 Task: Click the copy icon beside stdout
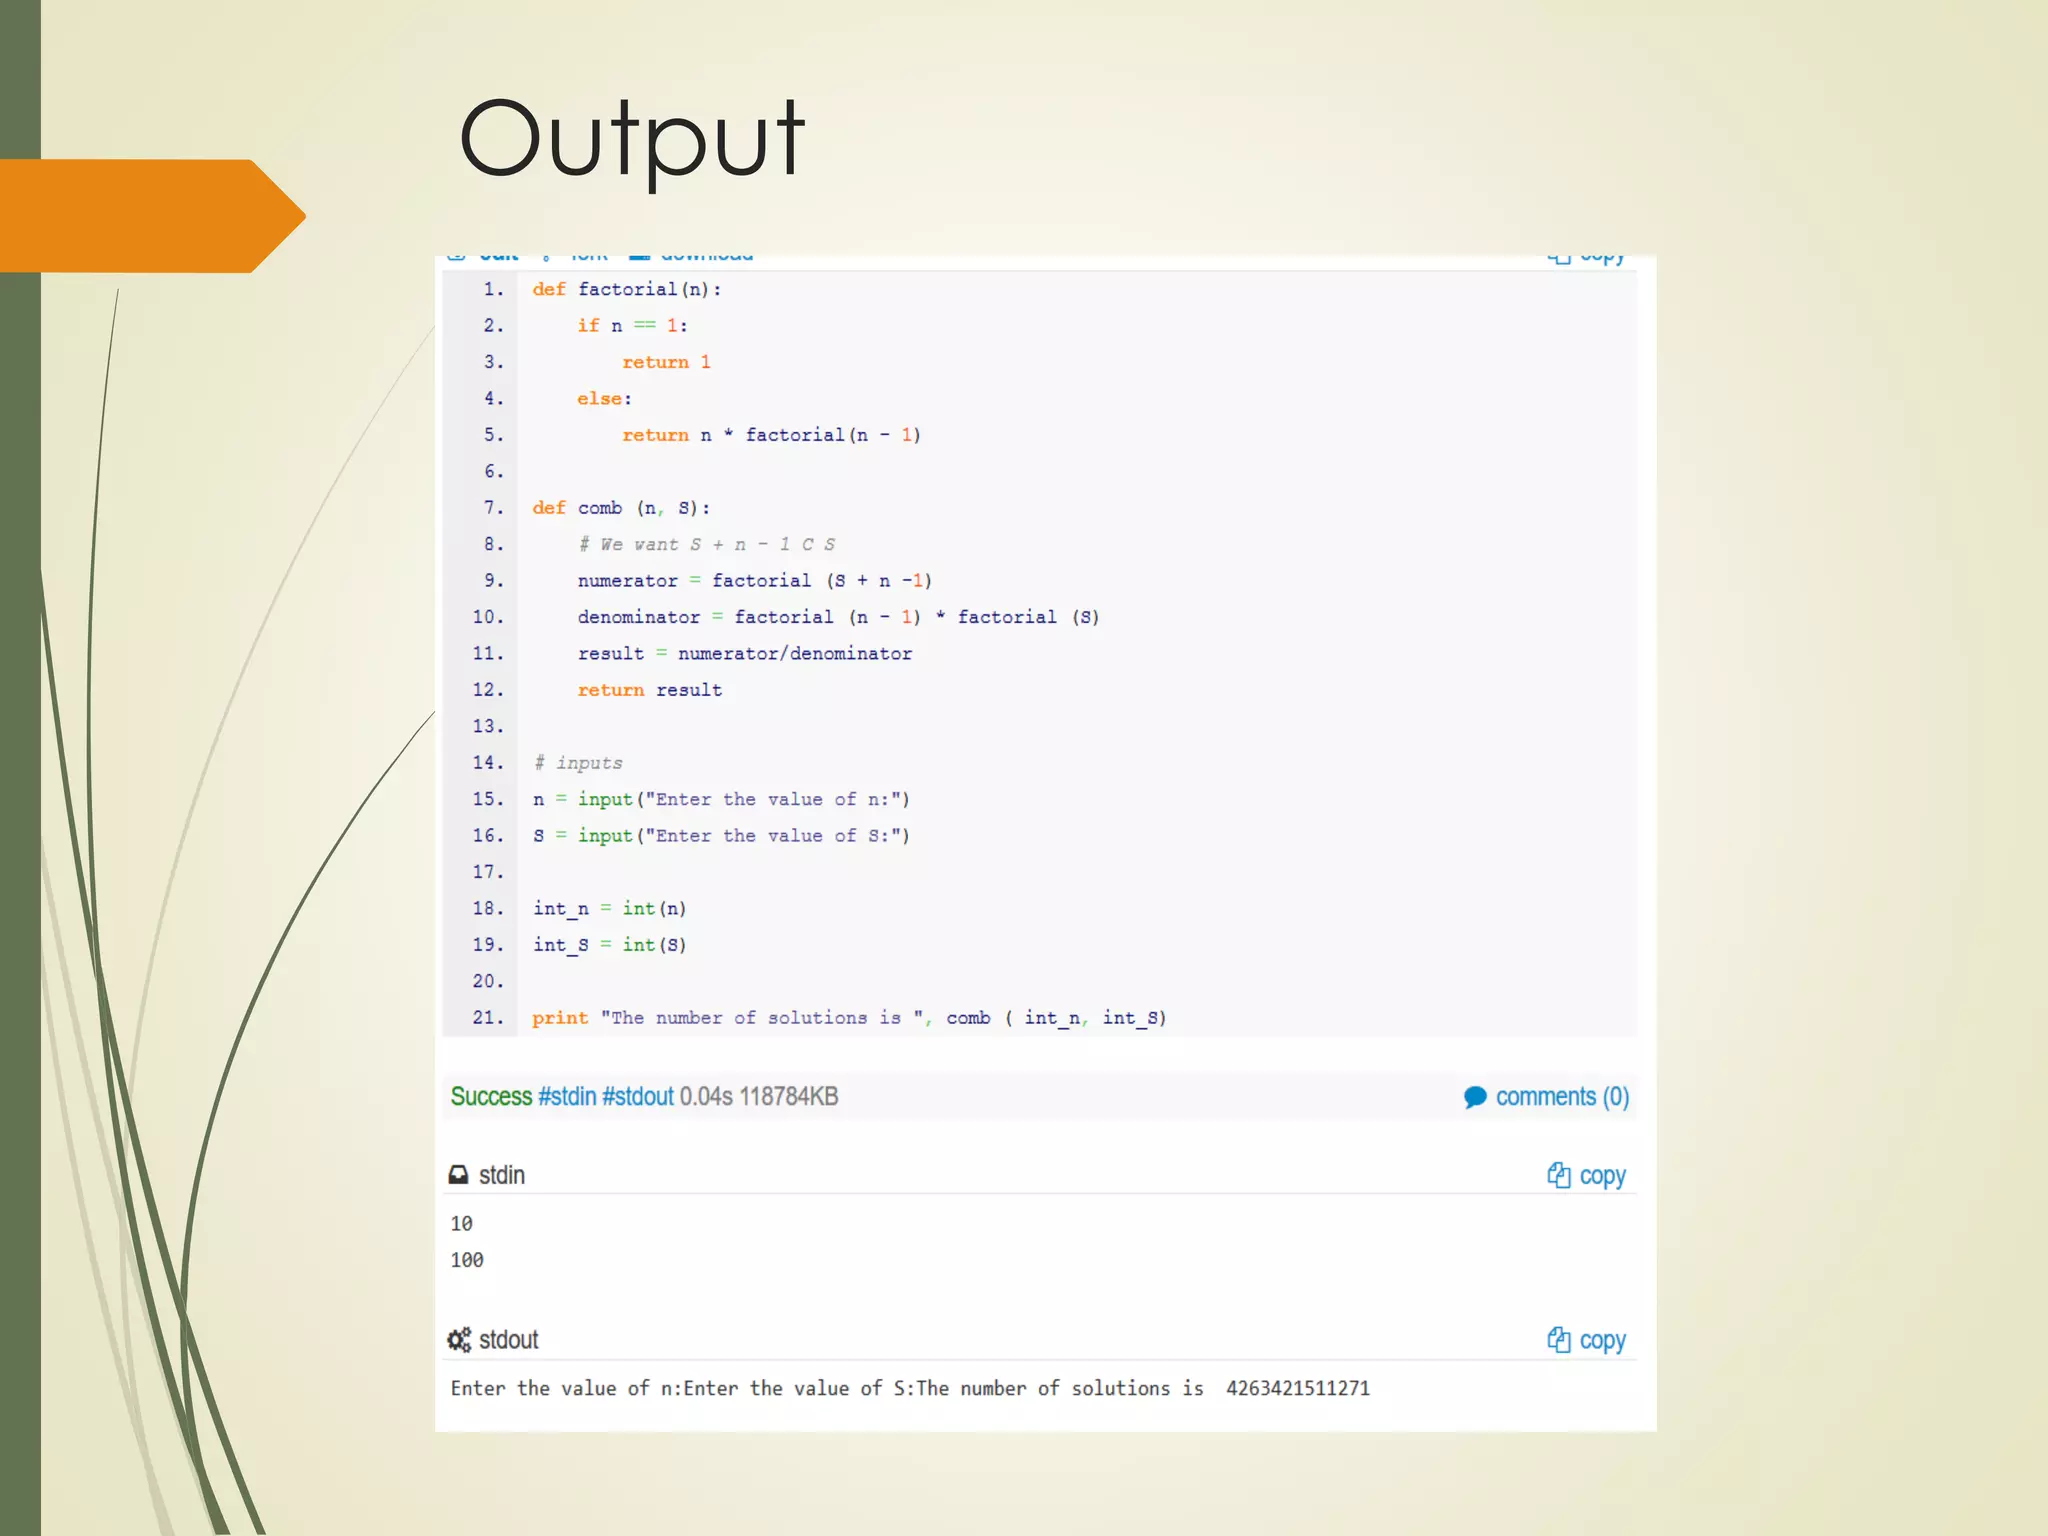tap(1558, 1340)
